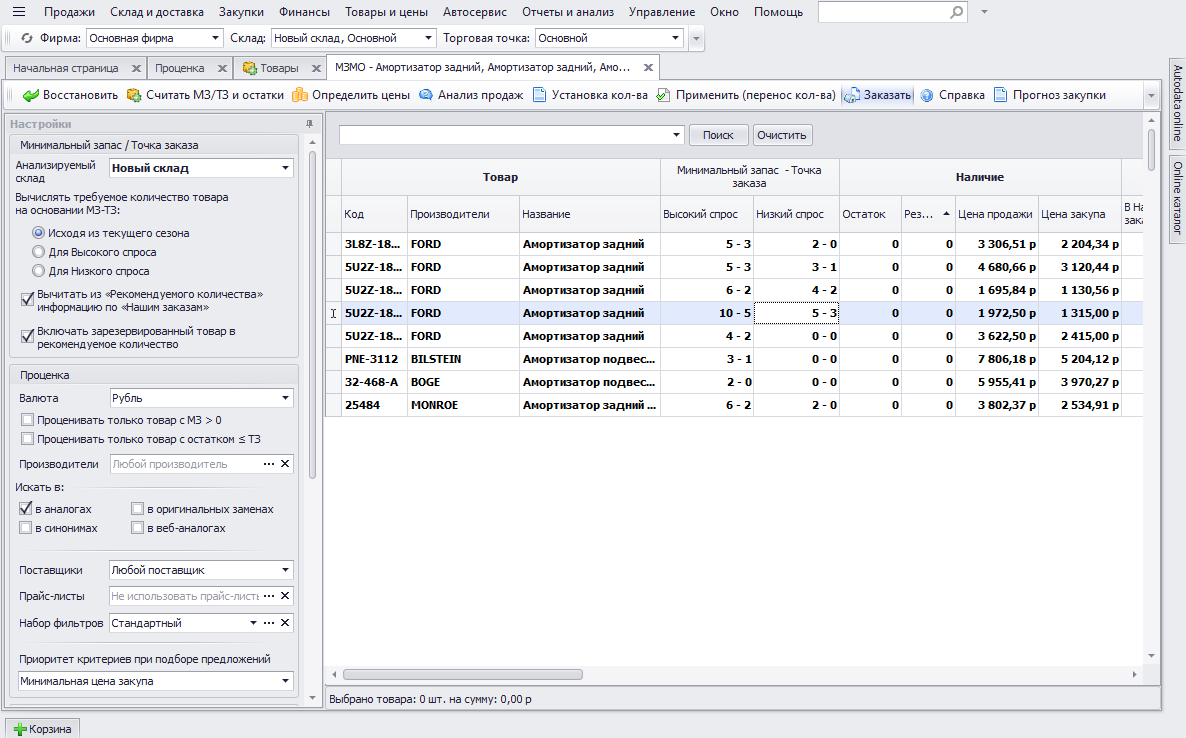Open the table search field dropdown arrow

pos(676,135)
